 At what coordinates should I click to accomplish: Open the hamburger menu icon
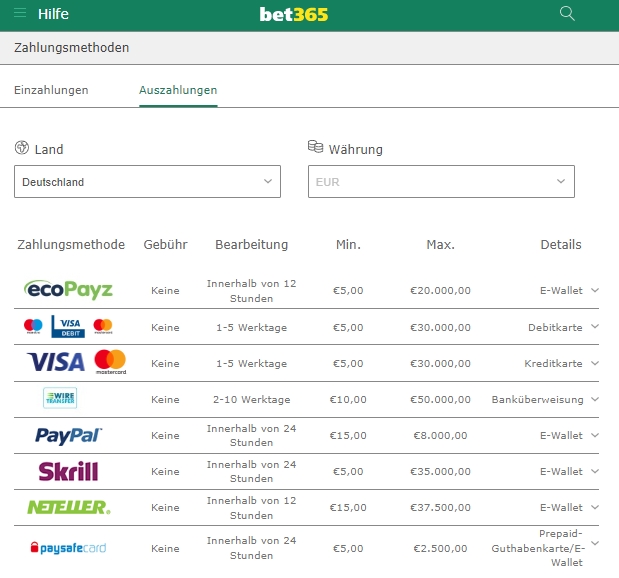click(x=20, y=13)
